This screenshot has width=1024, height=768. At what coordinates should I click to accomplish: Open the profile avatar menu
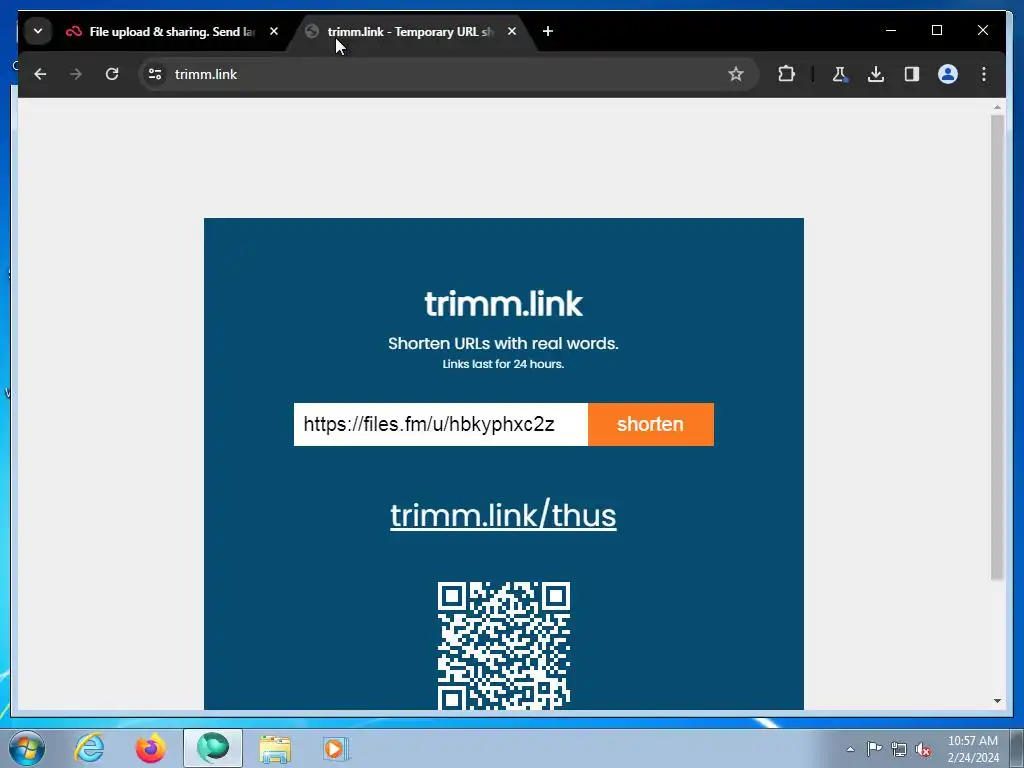tap(948, 74)
